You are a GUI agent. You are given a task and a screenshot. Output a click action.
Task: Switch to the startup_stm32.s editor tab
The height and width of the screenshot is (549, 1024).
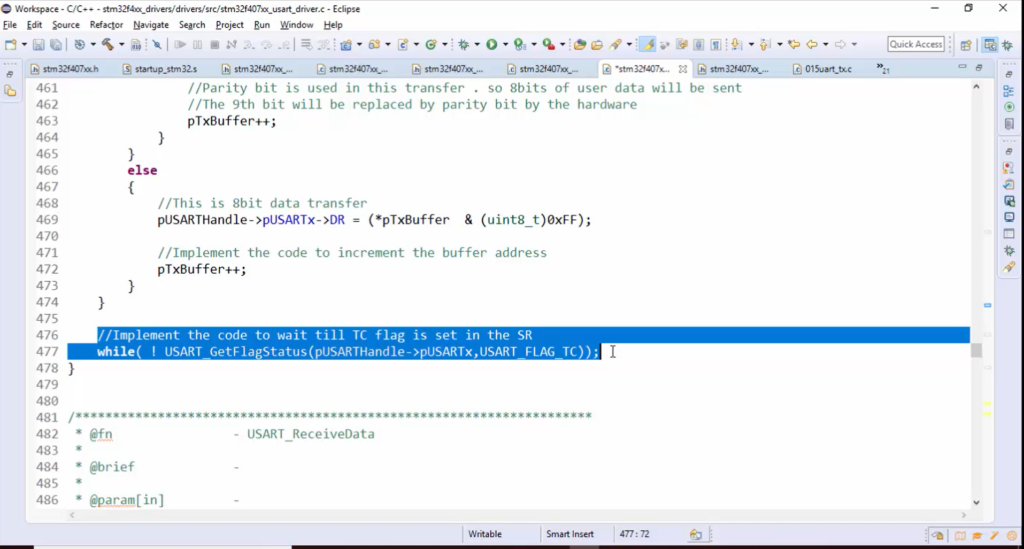tap(166, 69)
